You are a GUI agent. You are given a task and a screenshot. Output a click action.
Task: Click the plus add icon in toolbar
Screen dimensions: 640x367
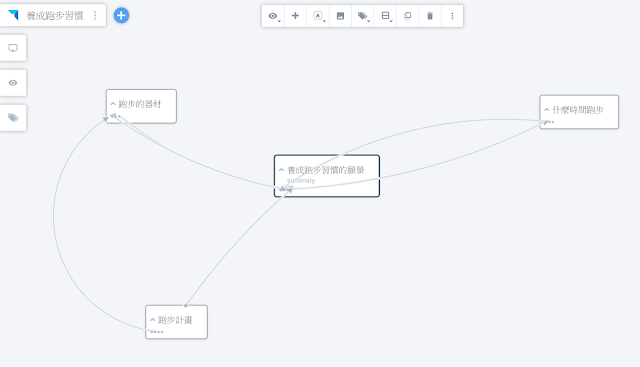click(x=296, y=16)
